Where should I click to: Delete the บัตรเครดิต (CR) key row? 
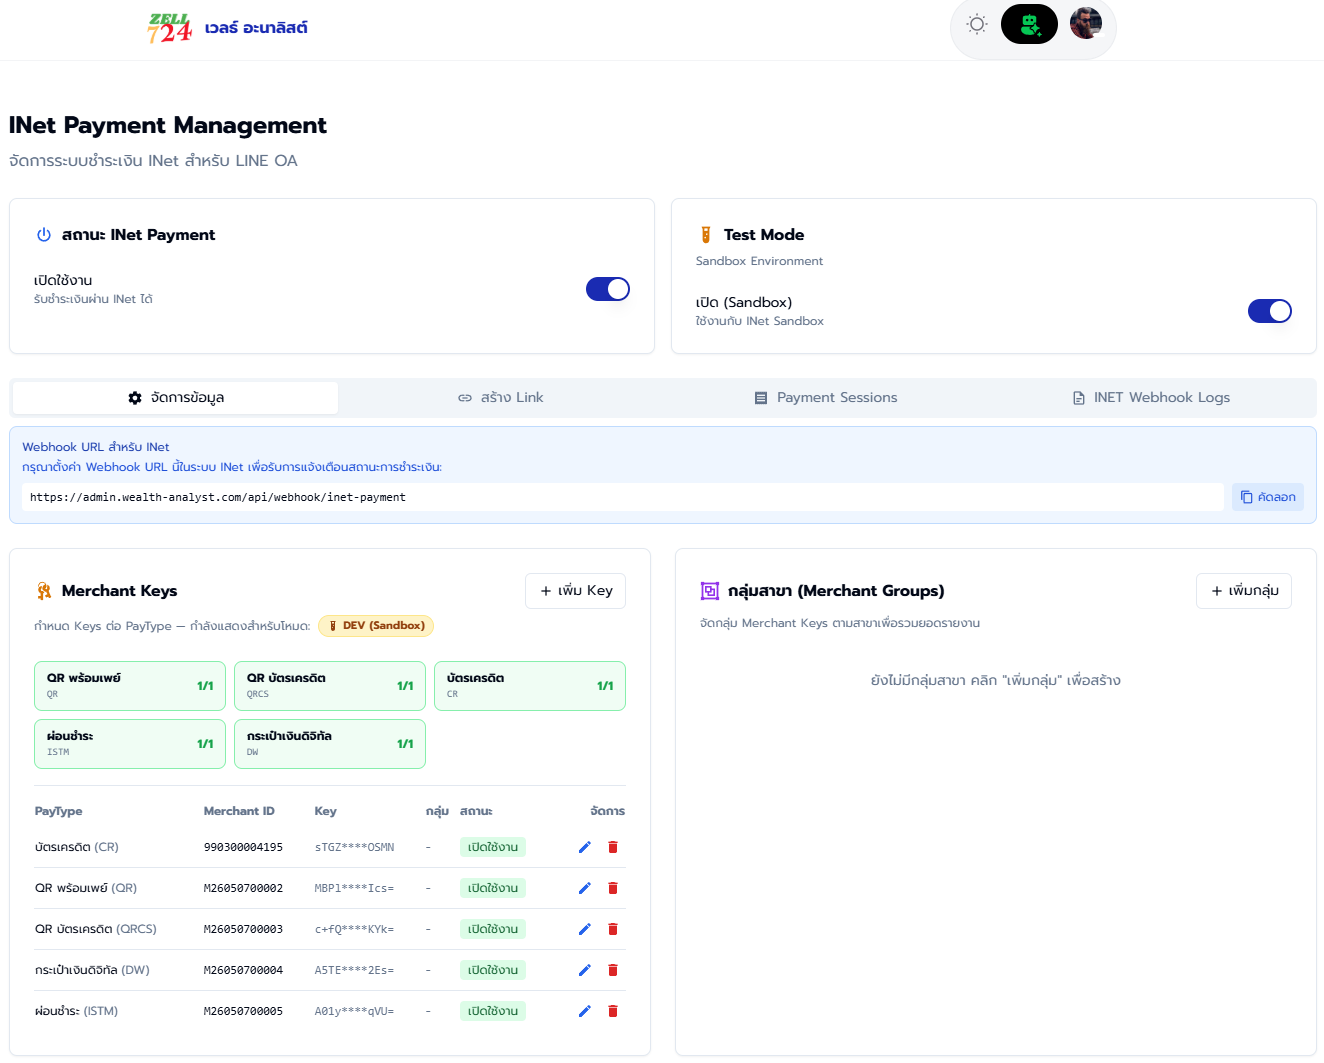click(x=613, y=847)
